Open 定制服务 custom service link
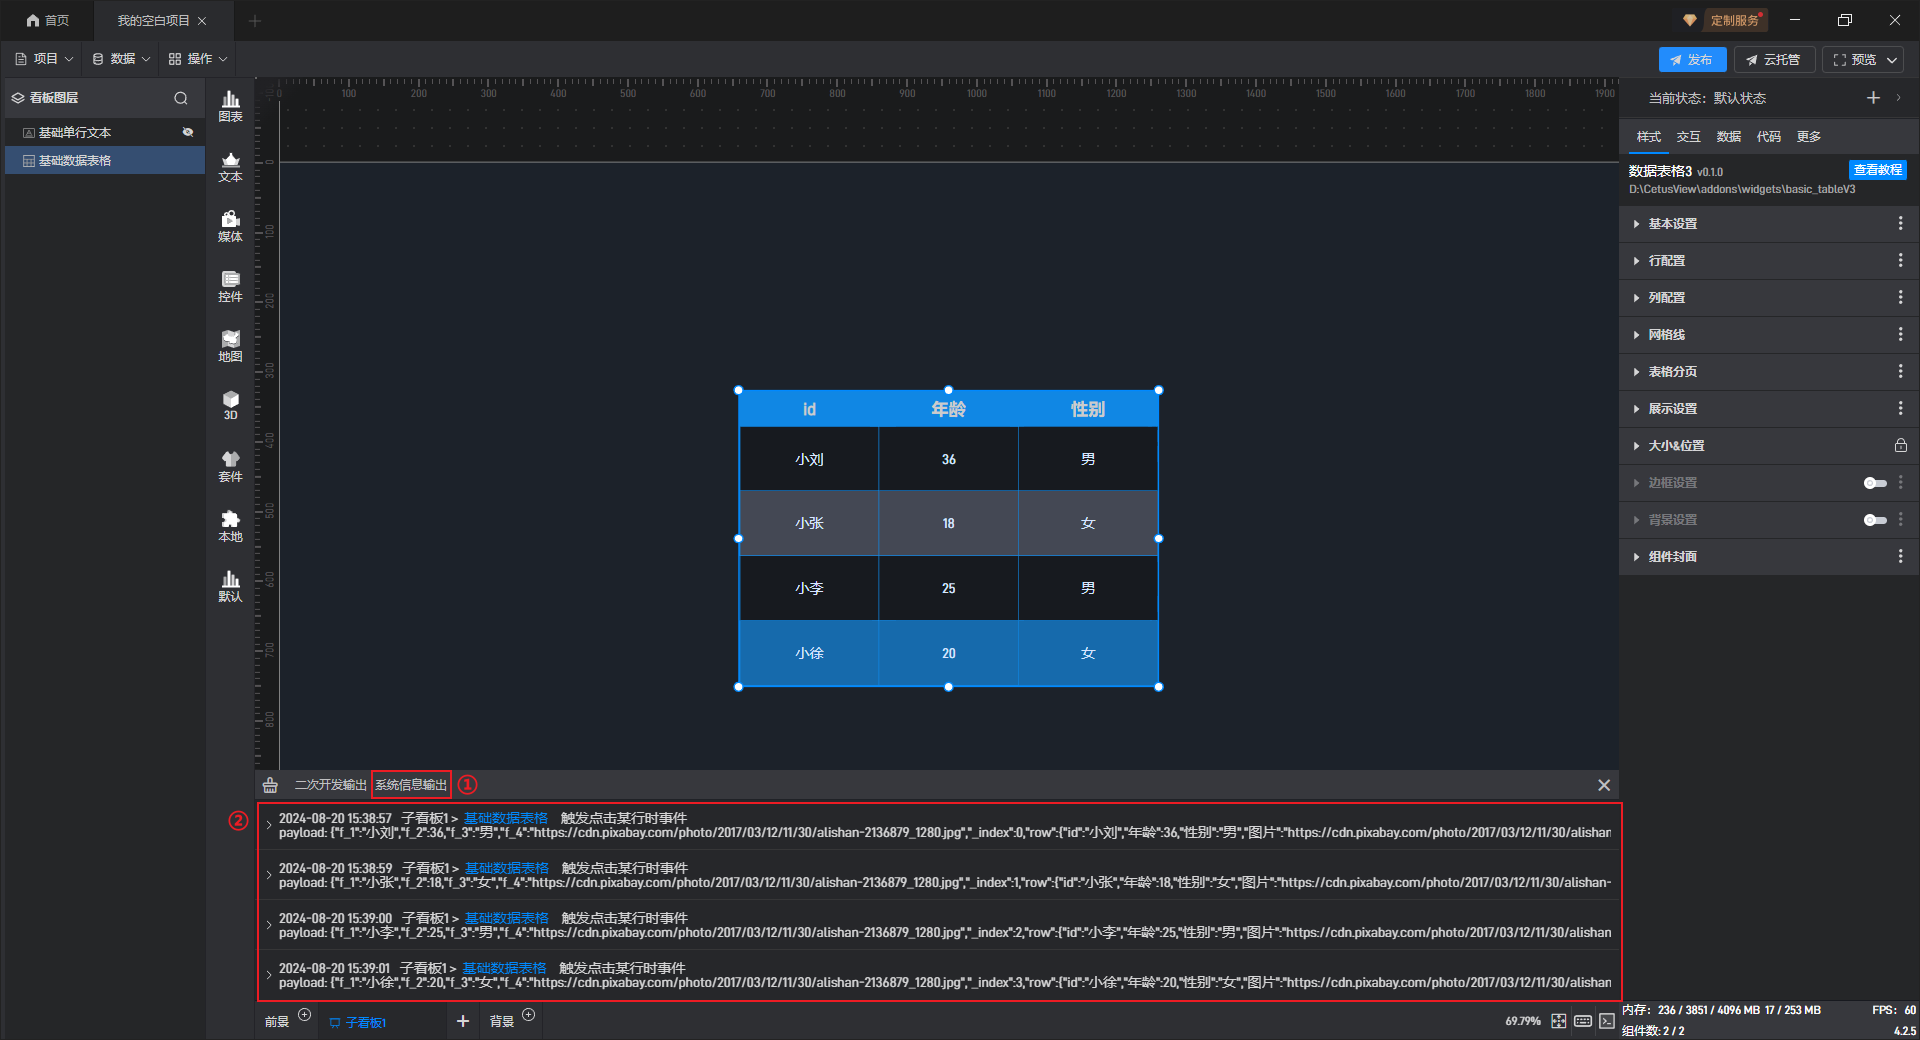The height and width of the screenshot is (1040, 1920). click(x=1734, y=20)
